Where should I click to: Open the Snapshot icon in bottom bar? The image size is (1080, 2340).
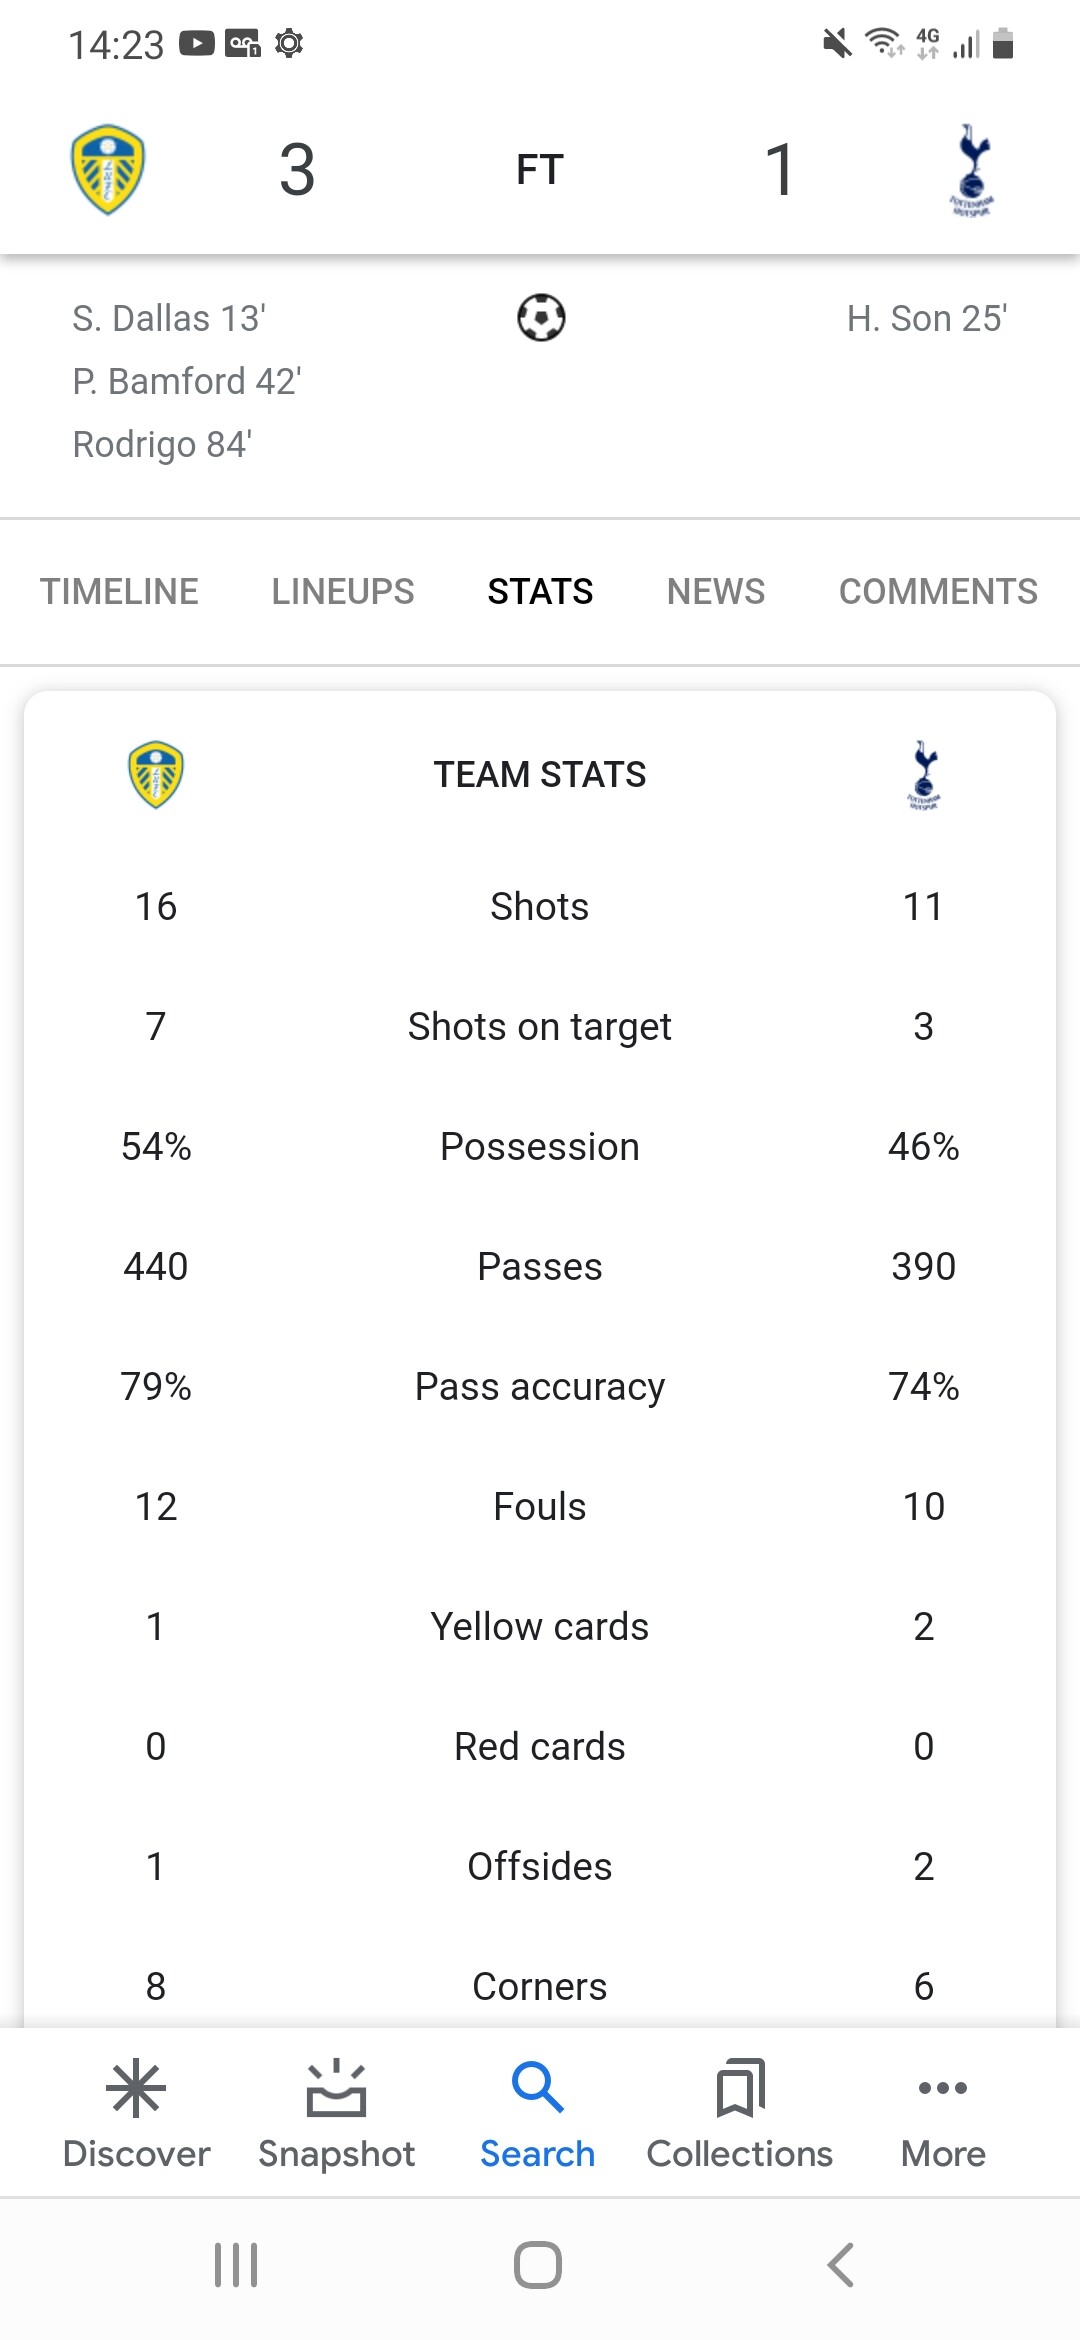click(x=336, y=2089)
